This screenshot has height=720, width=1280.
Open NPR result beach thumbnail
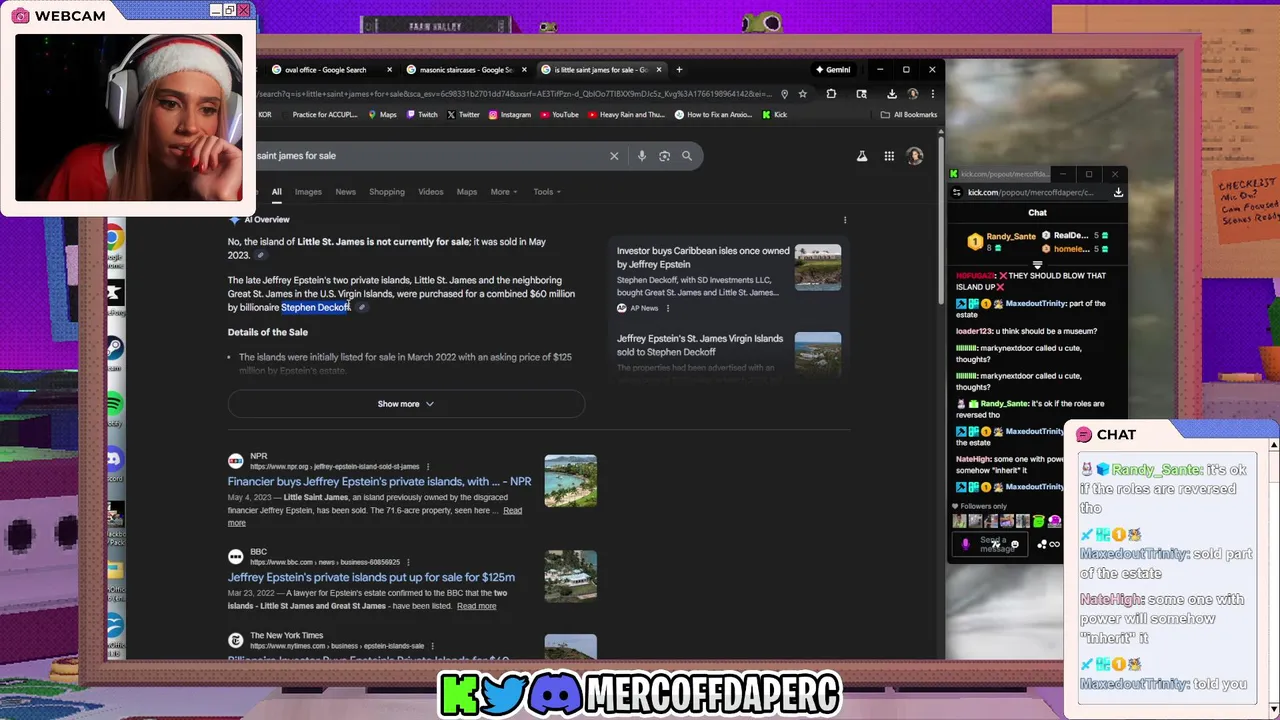(571, 481)
